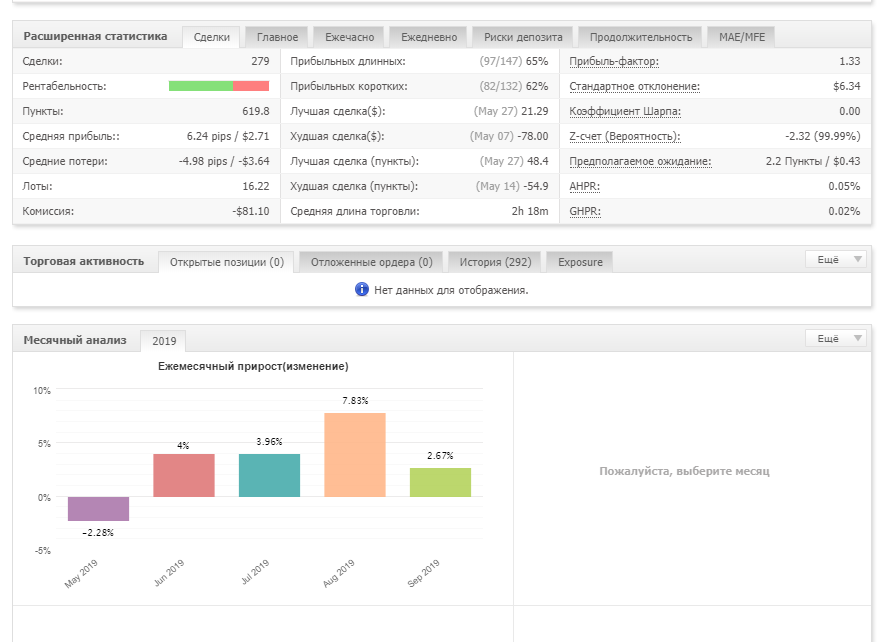881x642 pixels.
Task: Select the May 2019 purple bar
Action: click(x=98, y=509)
